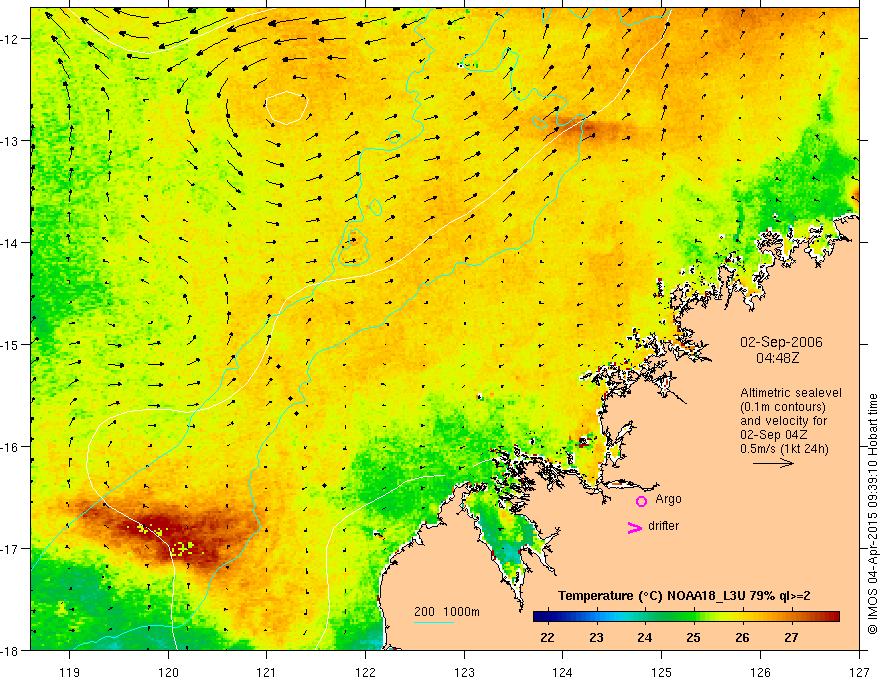
Task: Click color bar tick label 23
Action: click(596, 638)
